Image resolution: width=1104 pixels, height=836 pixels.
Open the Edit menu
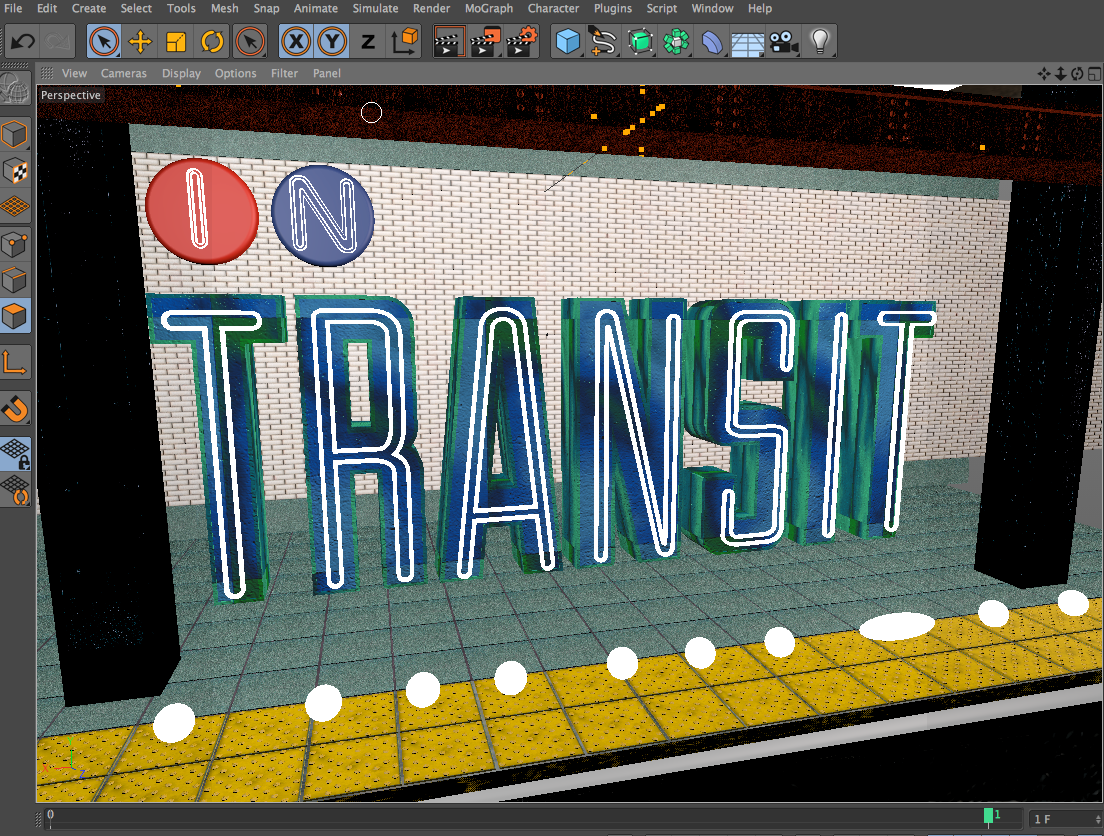[x=47, y=8]
